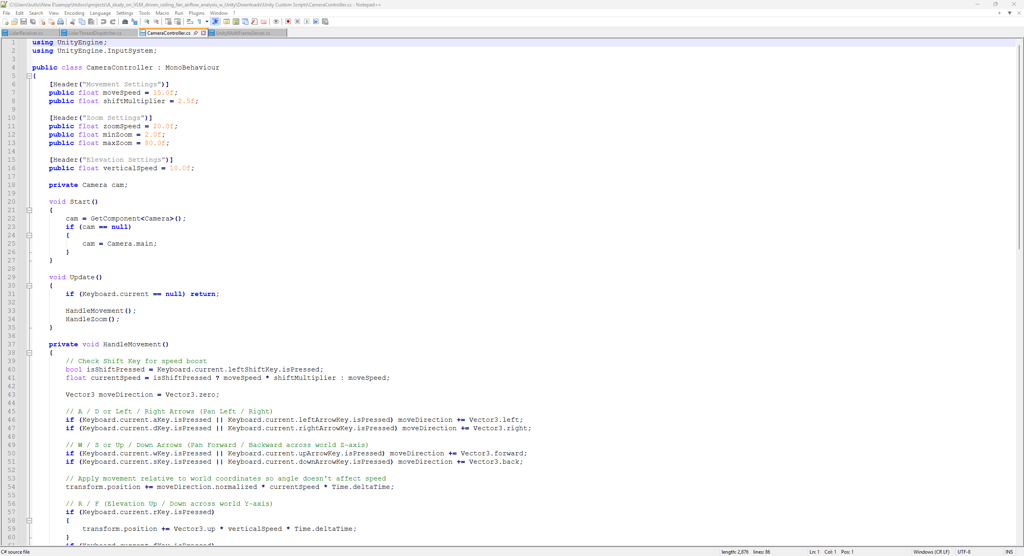Open Folder as Workspace icon
1024x556 pixels.
pyautogui.click(x=263, y=22)
